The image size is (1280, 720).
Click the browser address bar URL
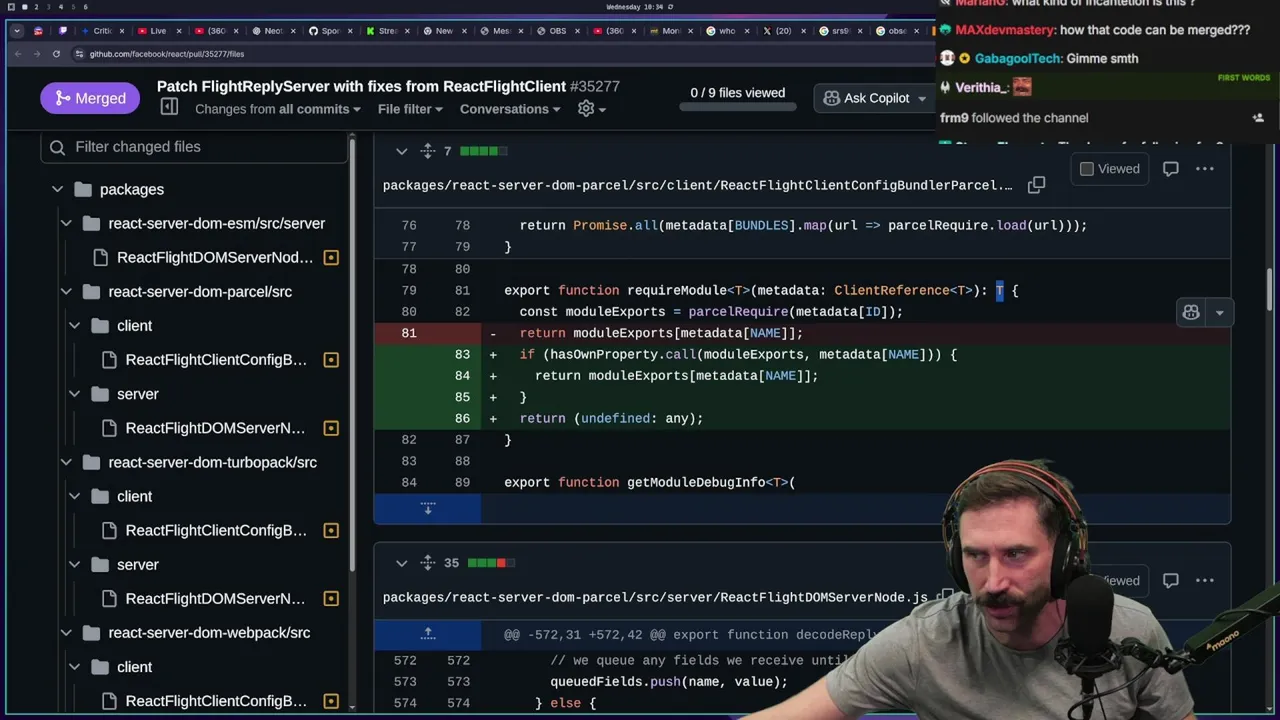click(x=166, y=54)
